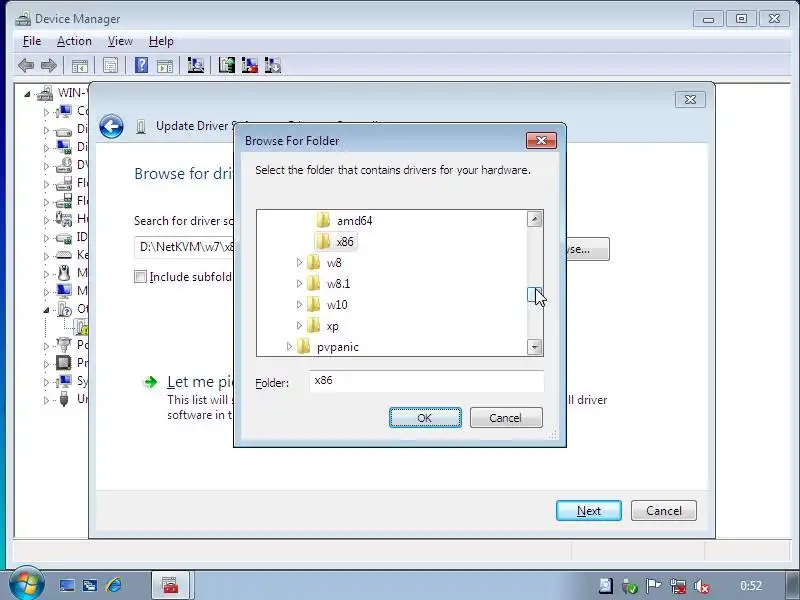
Task: Select the Mice category icon
Action: (x=64, y=273)
